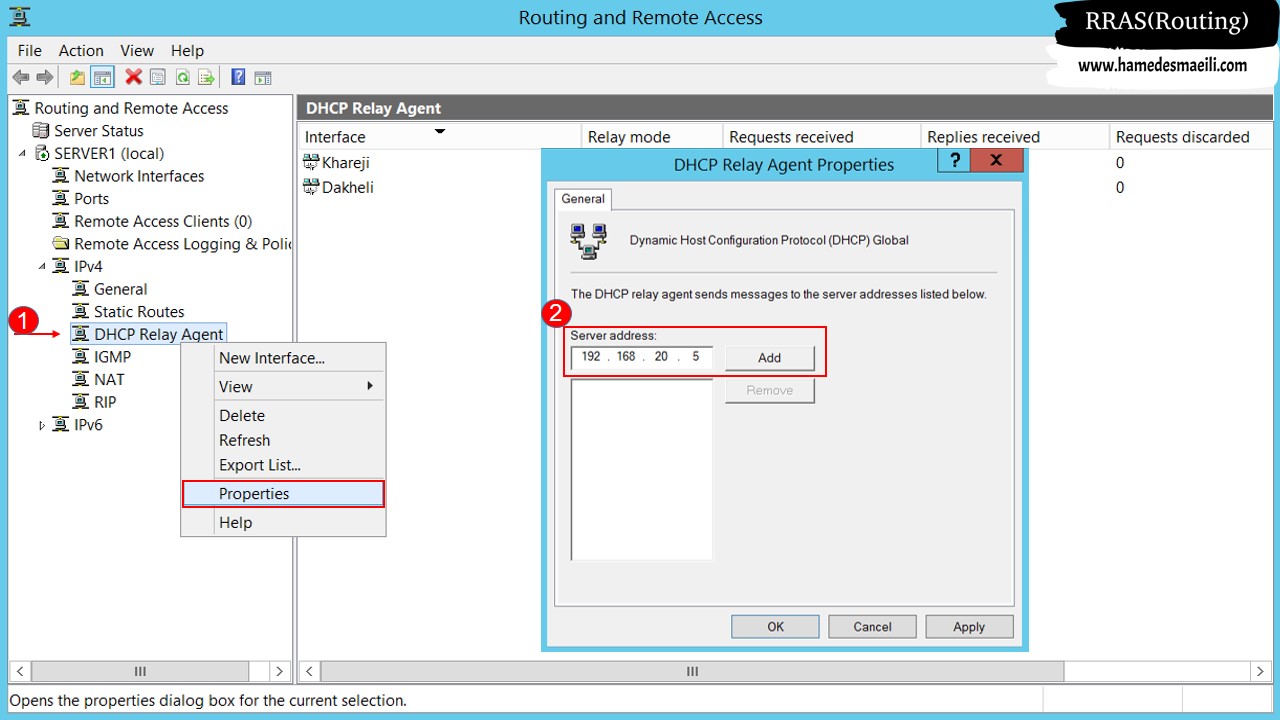Choose Properties from context menu
1280x720 pixels.
click(284, 494)
